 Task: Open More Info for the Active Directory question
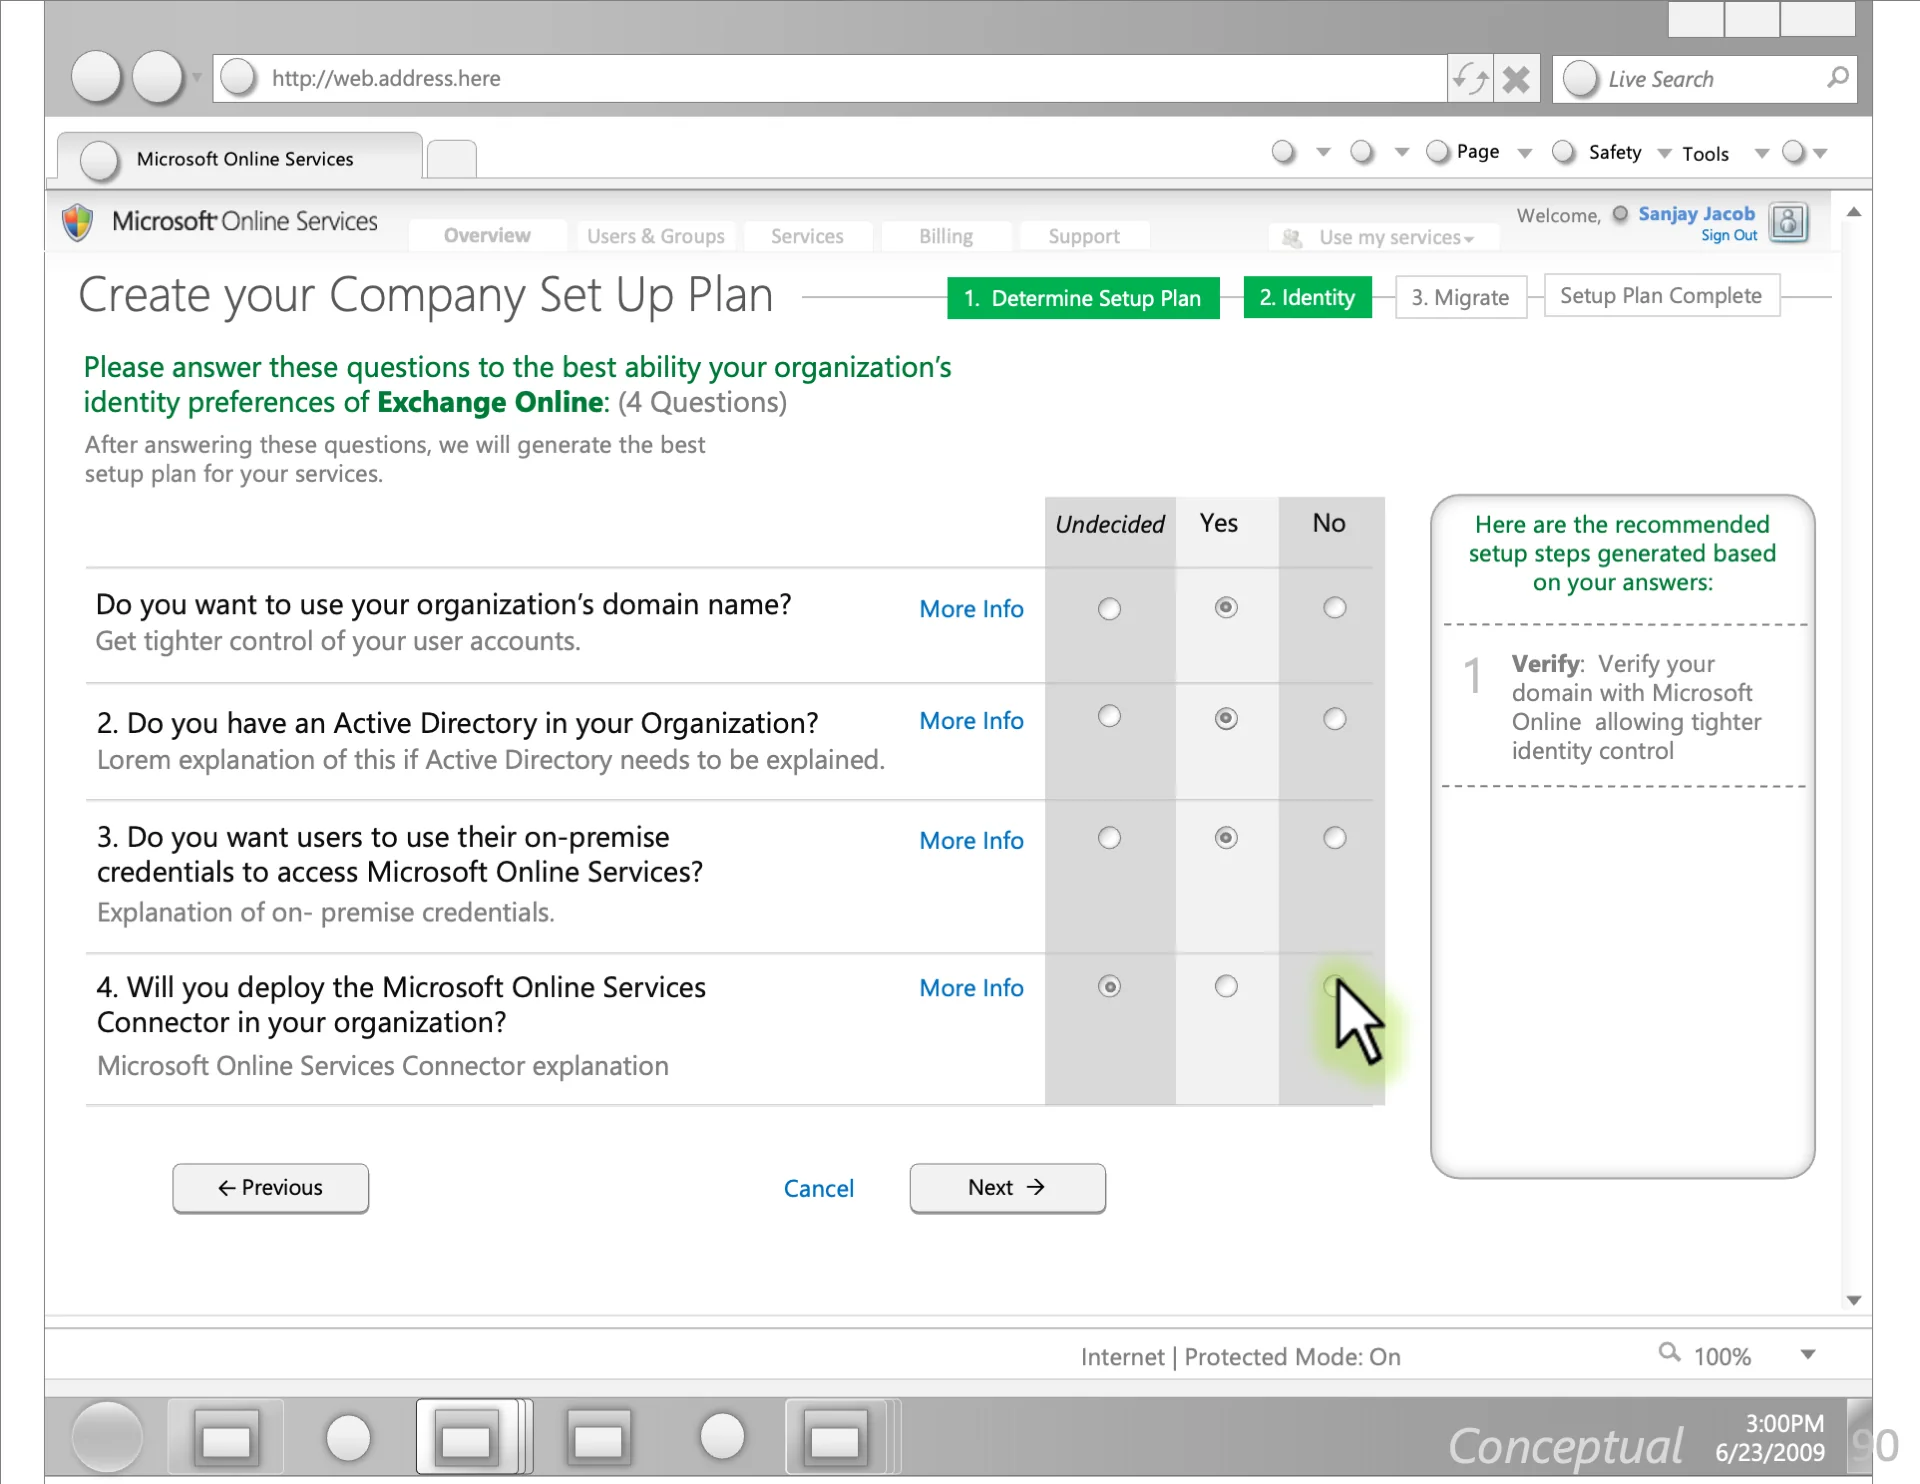pos(971,720)
